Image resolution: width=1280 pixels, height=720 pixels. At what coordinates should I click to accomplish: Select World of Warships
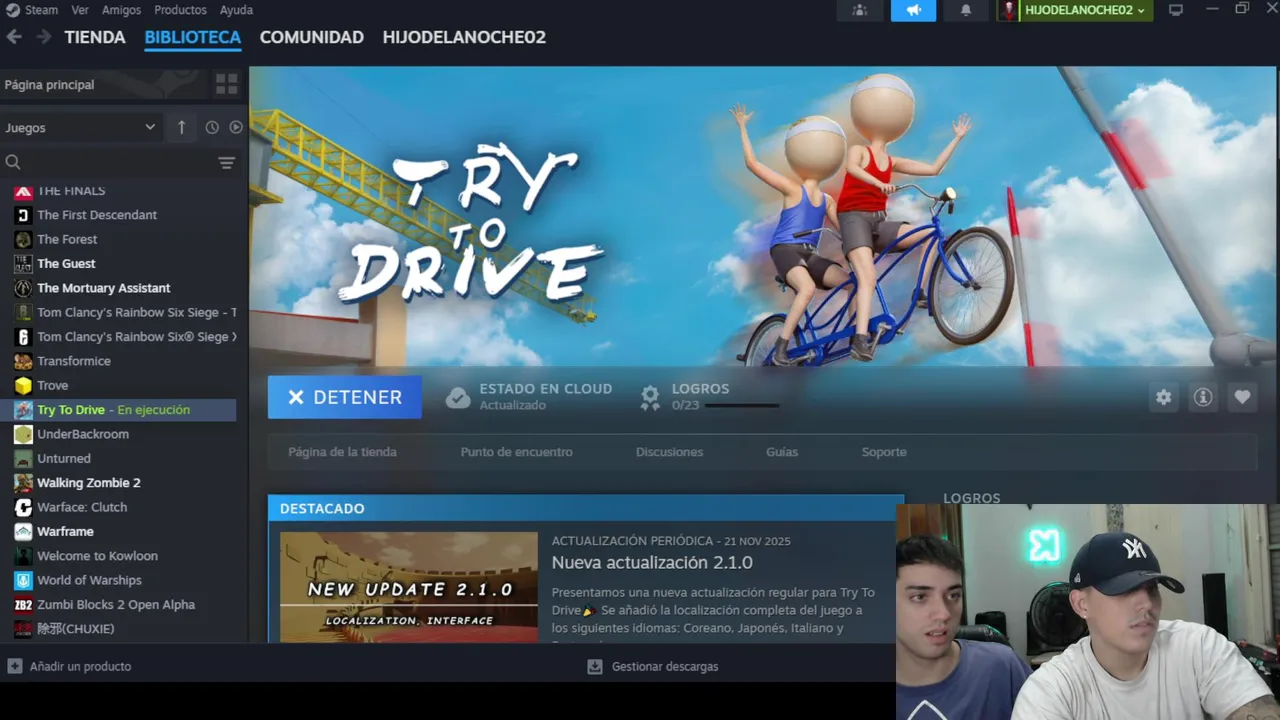point(89,580)
